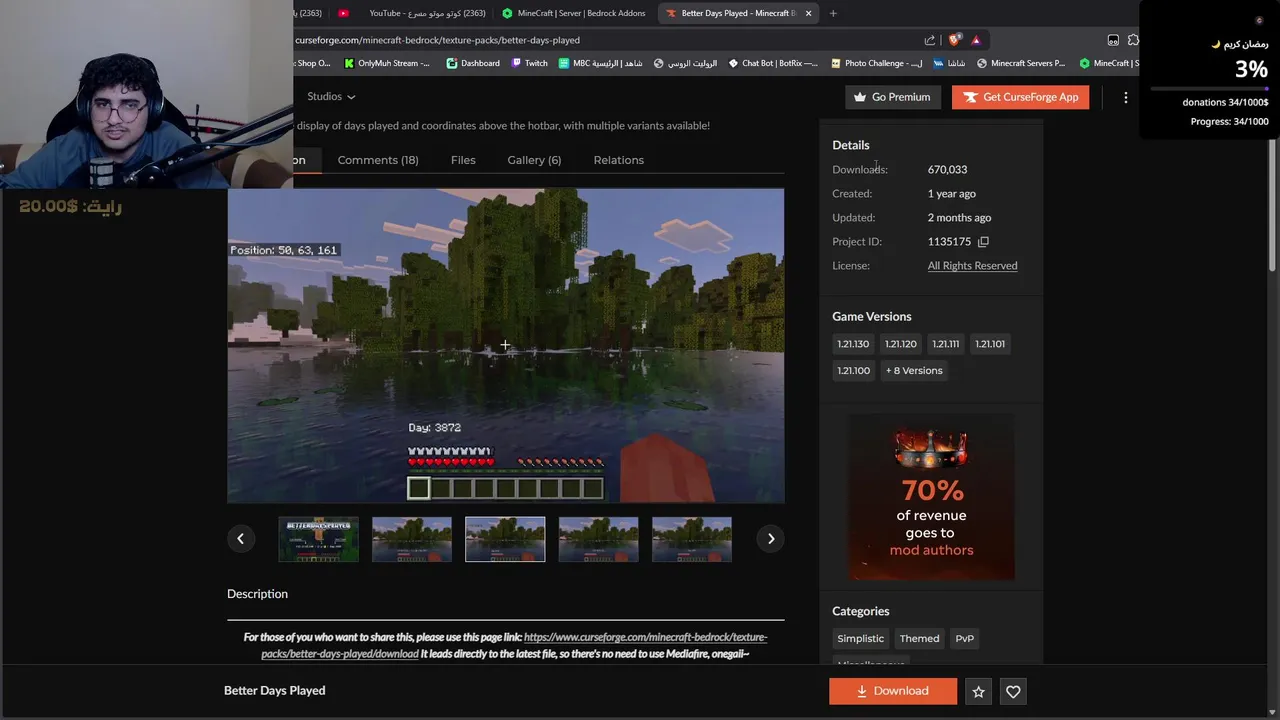
Task: Open a new browser tab
Action: click(833, 13)
